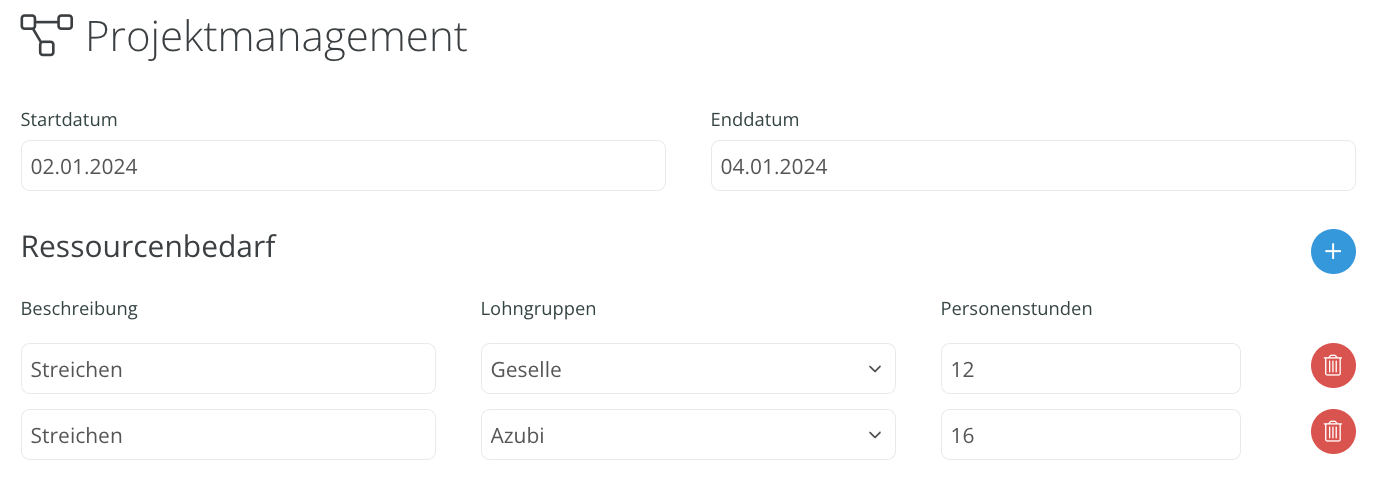
Task: Click the Personenstunden column label
Action: [x=1017, y=308]
